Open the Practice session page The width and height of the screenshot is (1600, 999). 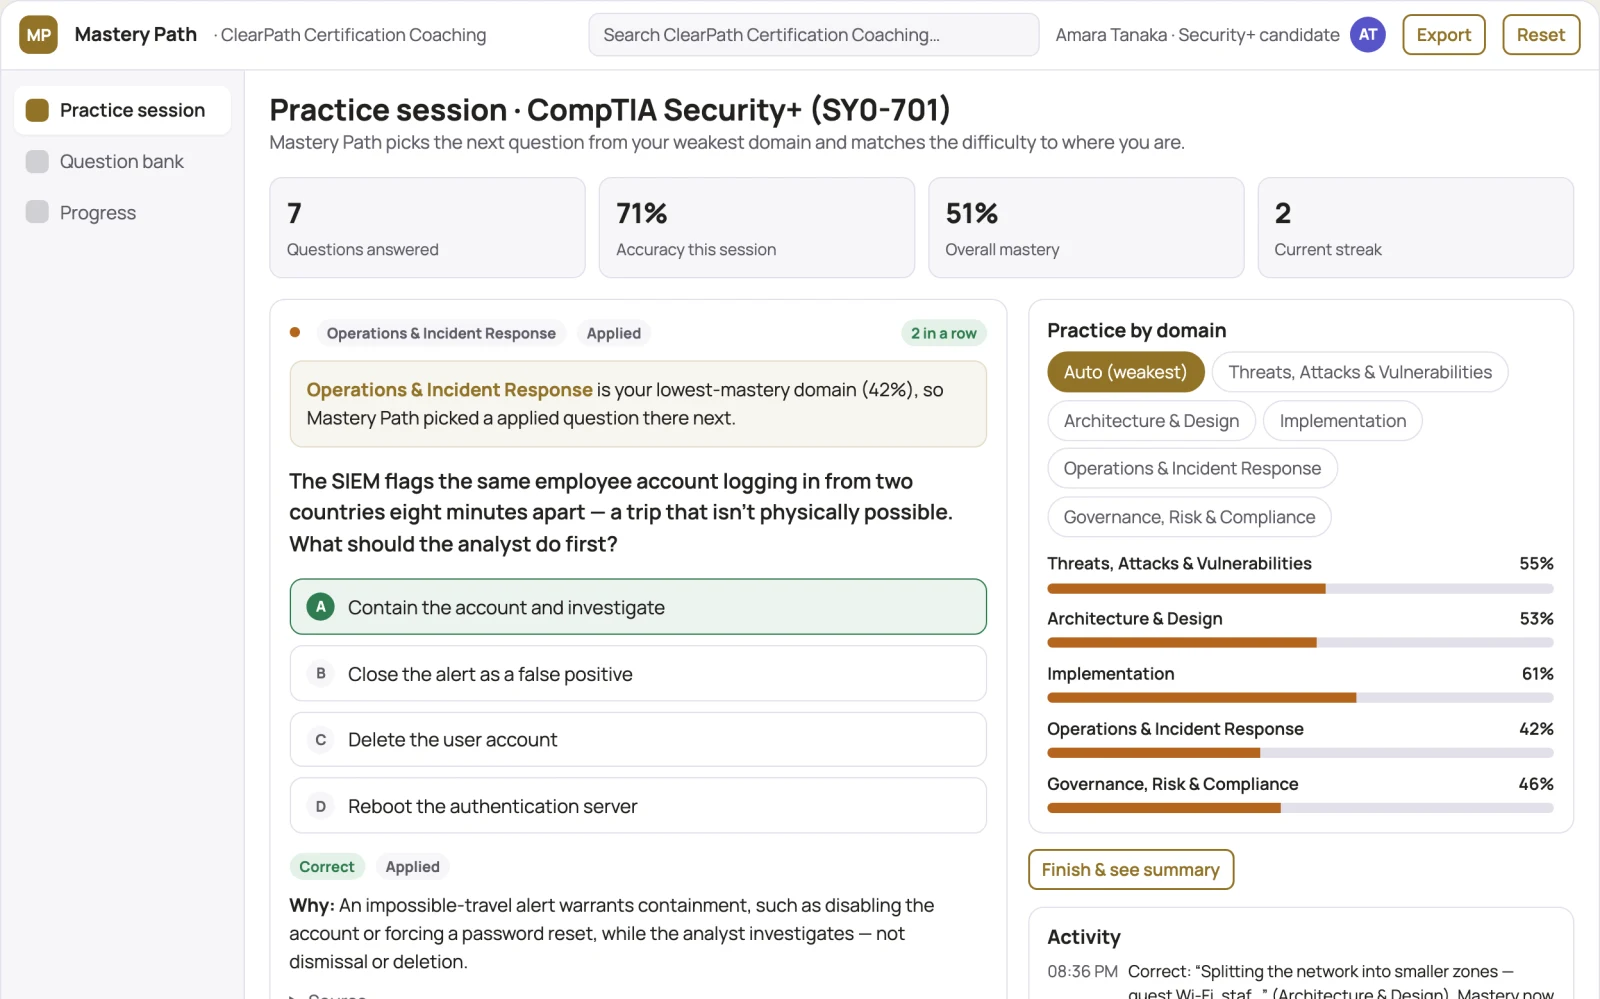click(122, 110)
